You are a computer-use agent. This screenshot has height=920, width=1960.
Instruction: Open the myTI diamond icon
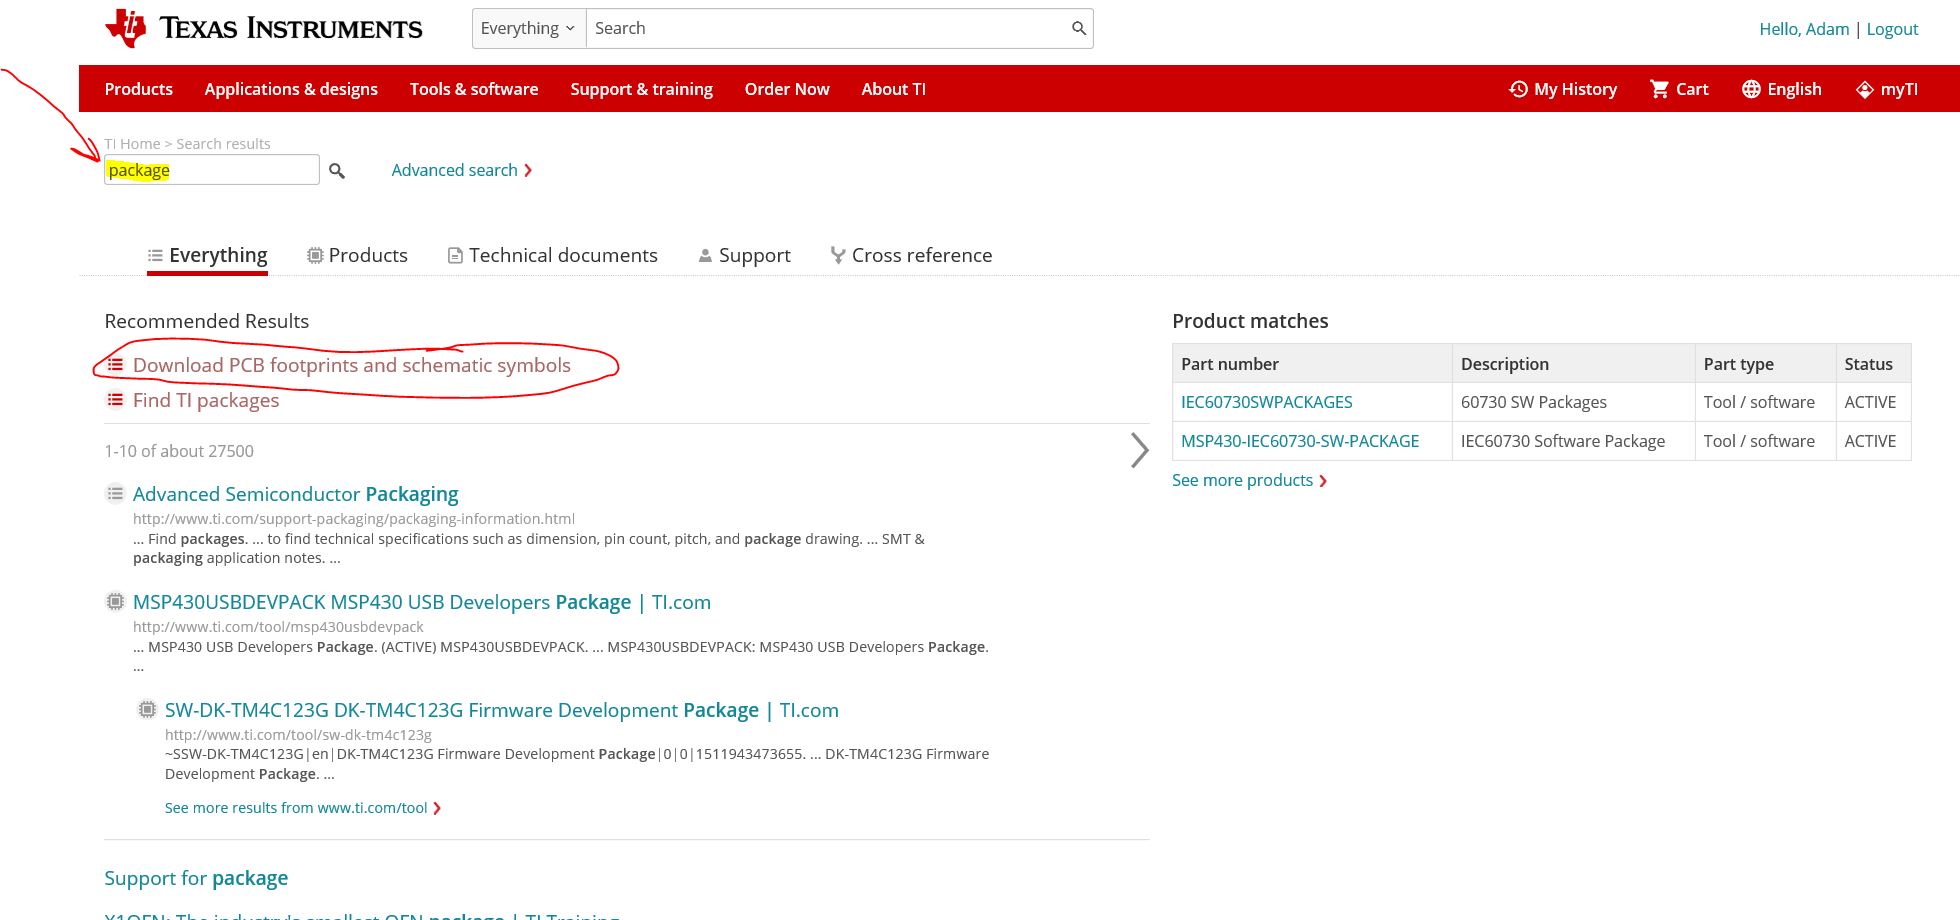click(x=1864, y=89)
